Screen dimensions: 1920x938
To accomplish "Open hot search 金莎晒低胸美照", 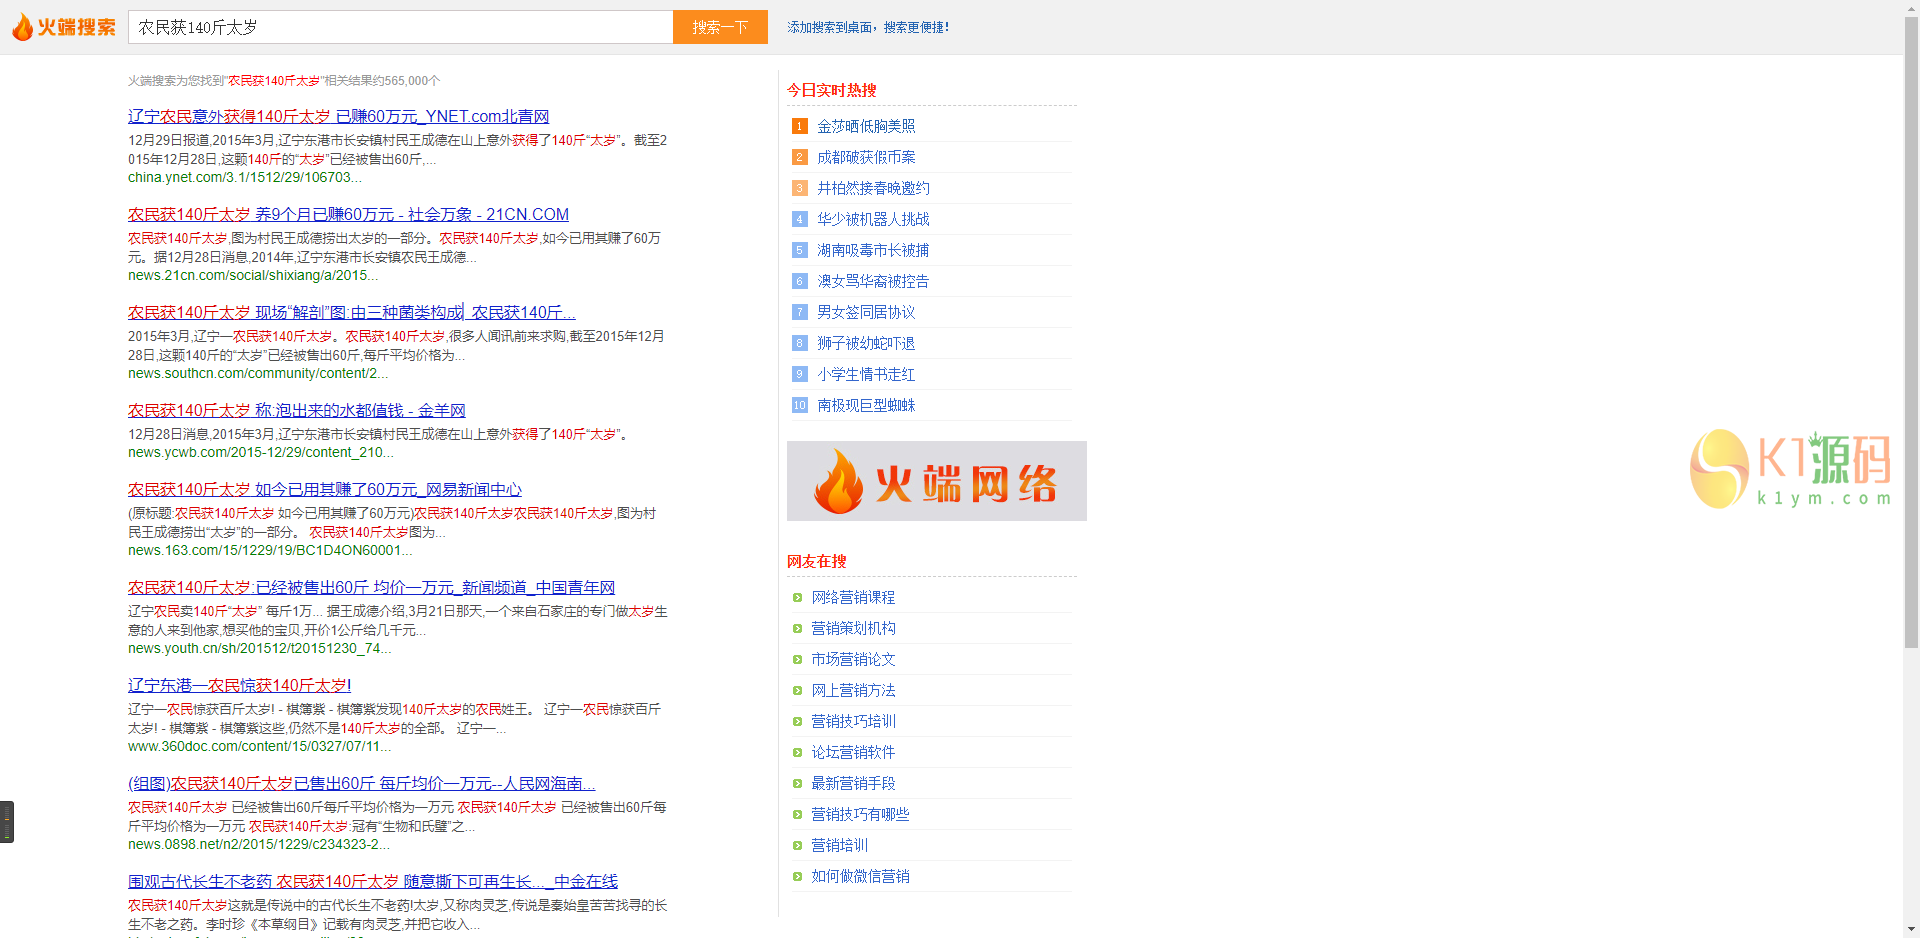I will point(866,126).
